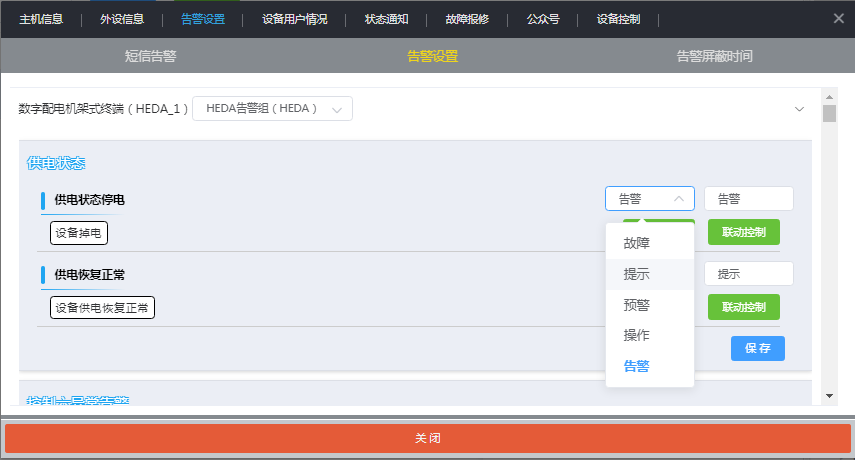Open the 短信告警 sub-tab
The width and height of the screenshot is (855, 460).
pos(151,56)
